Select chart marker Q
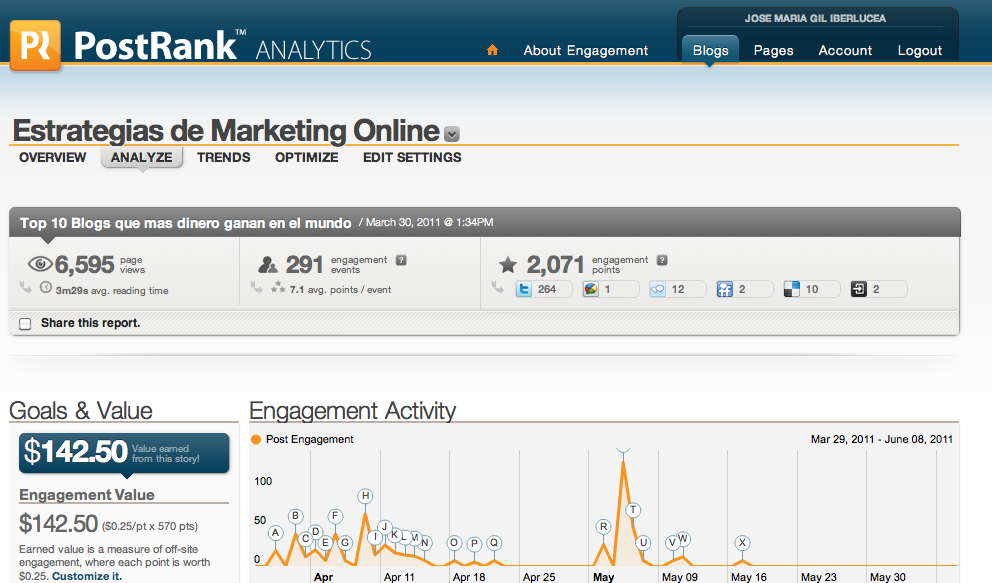992x583 pixels. 494,543
